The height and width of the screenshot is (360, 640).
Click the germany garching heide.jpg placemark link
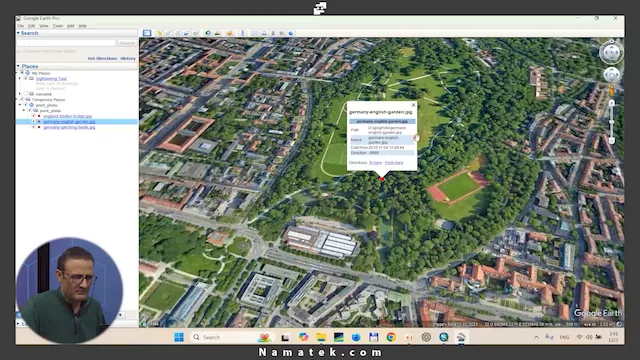click(69, 127)
